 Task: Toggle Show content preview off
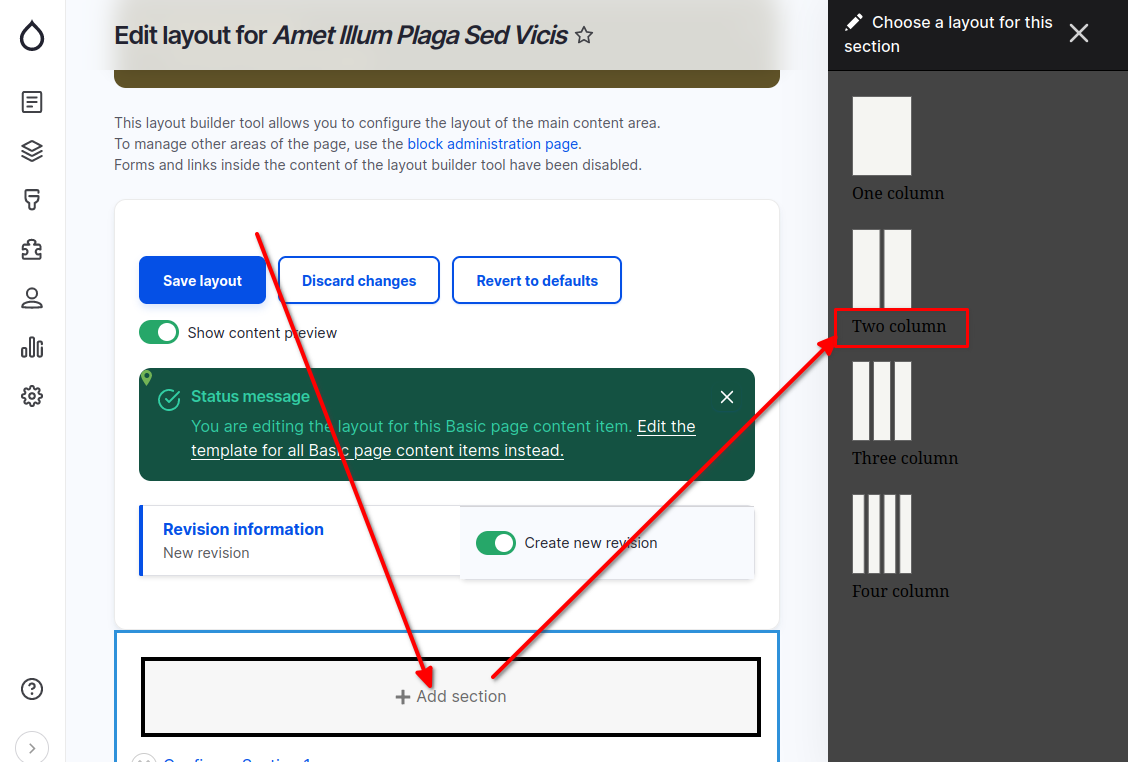tap(159, 331)
